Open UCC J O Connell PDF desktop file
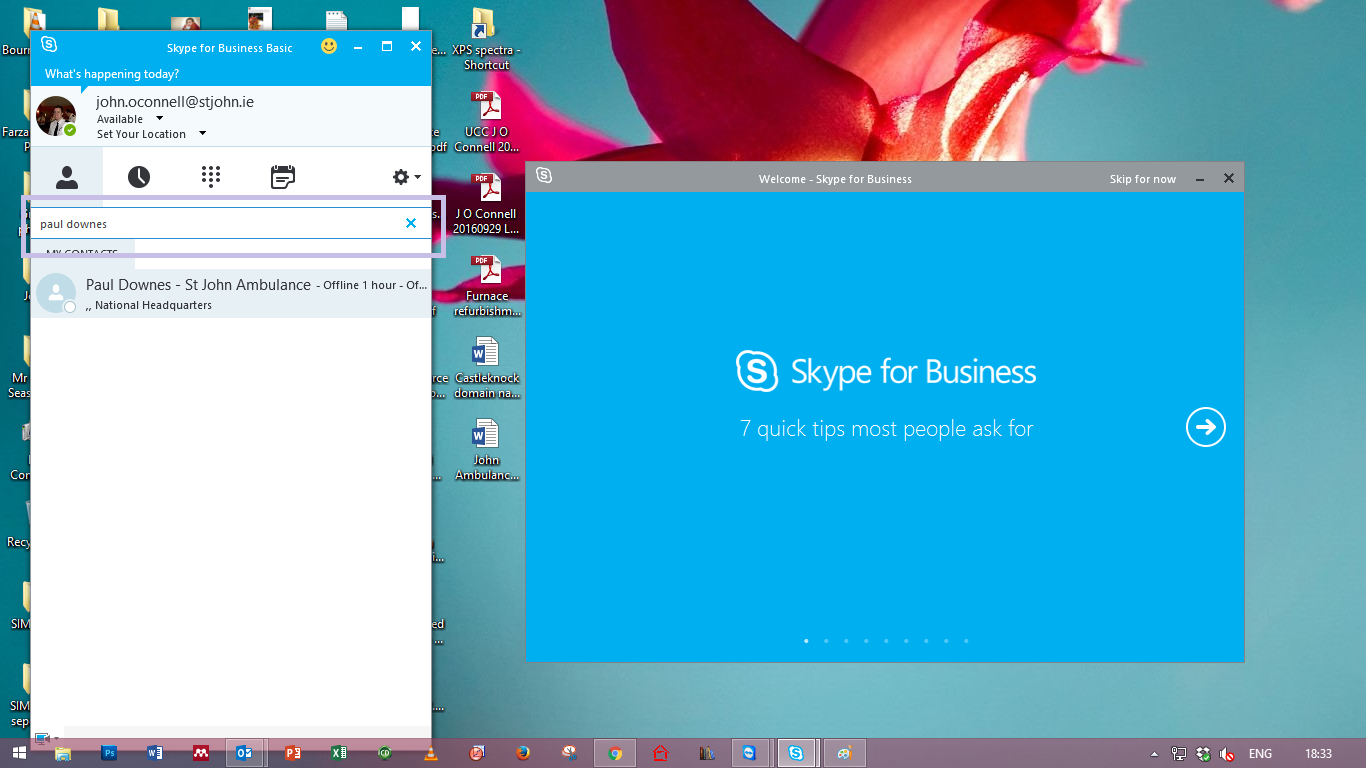The image size is (1366, 768). 487,122
